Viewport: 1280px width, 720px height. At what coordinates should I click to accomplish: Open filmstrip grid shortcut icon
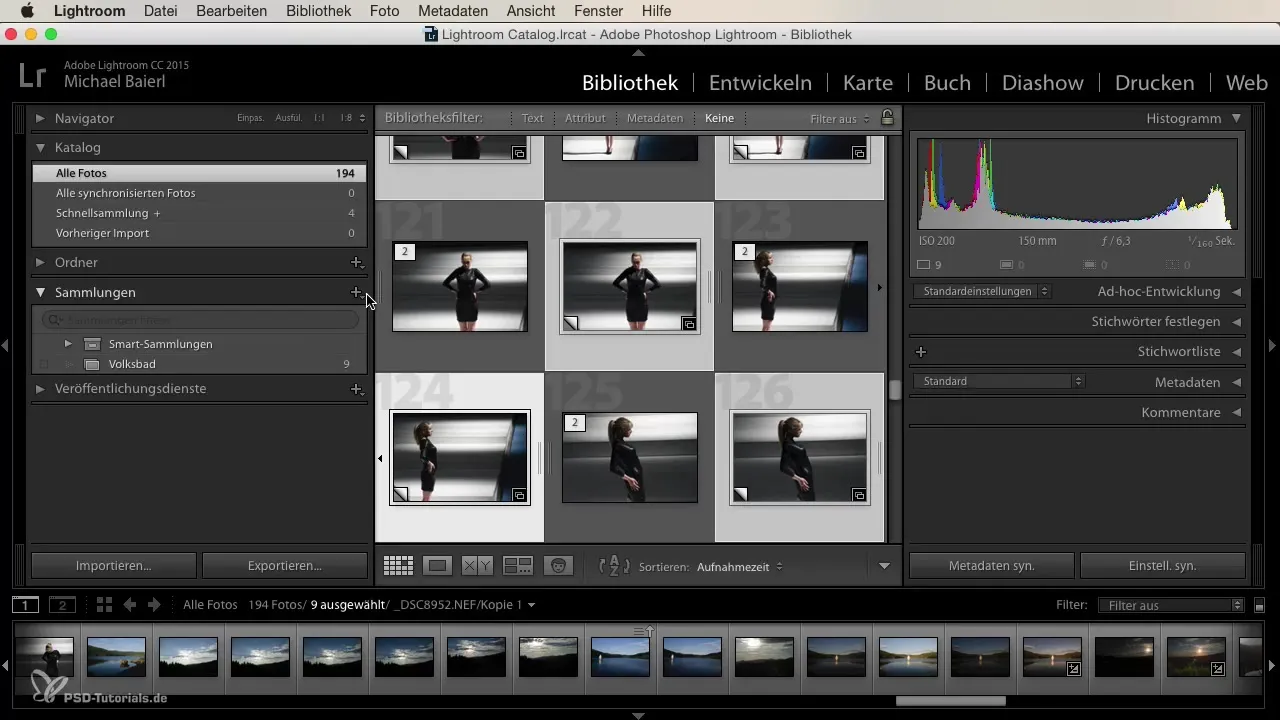pos(104,605)
